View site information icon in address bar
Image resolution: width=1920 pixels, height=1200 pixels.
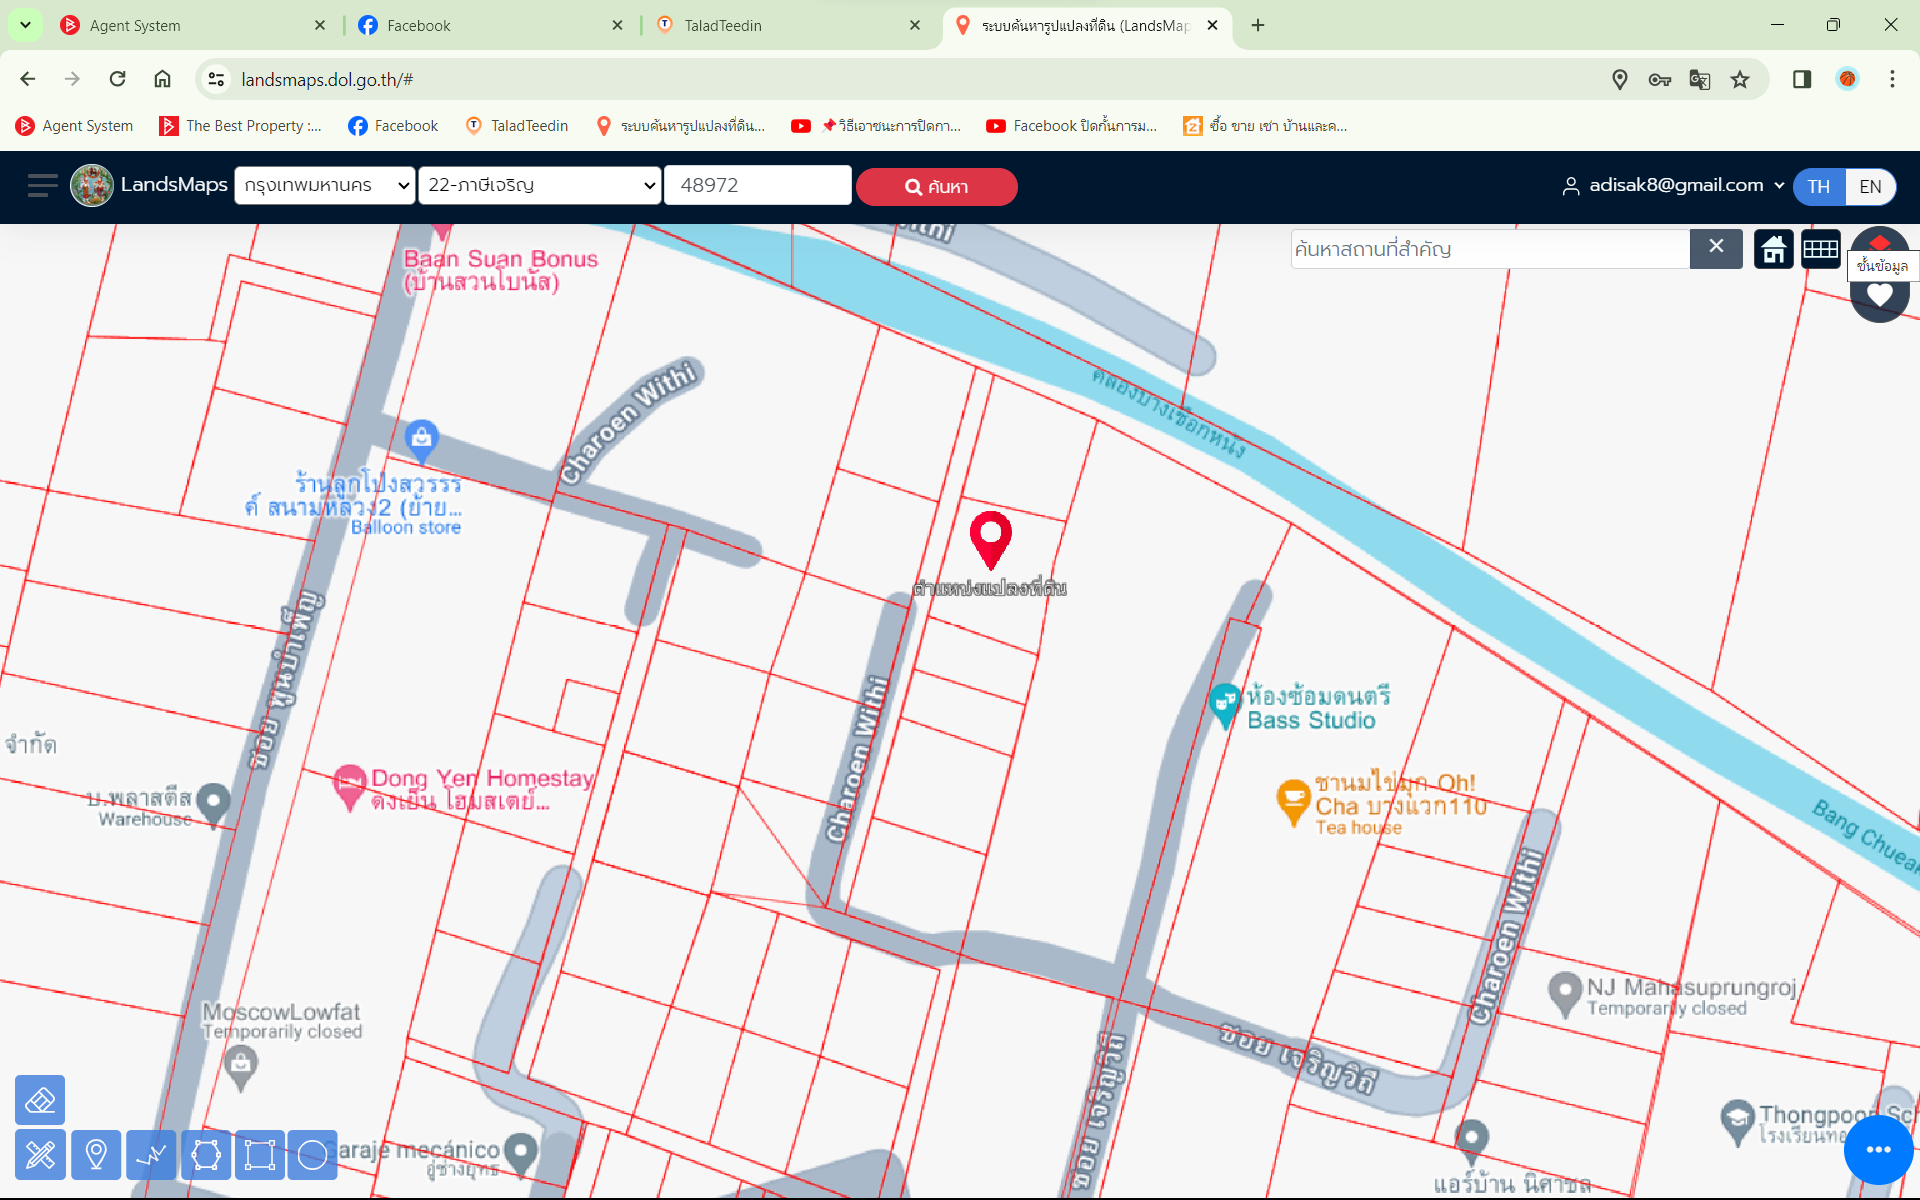point(216,79)
